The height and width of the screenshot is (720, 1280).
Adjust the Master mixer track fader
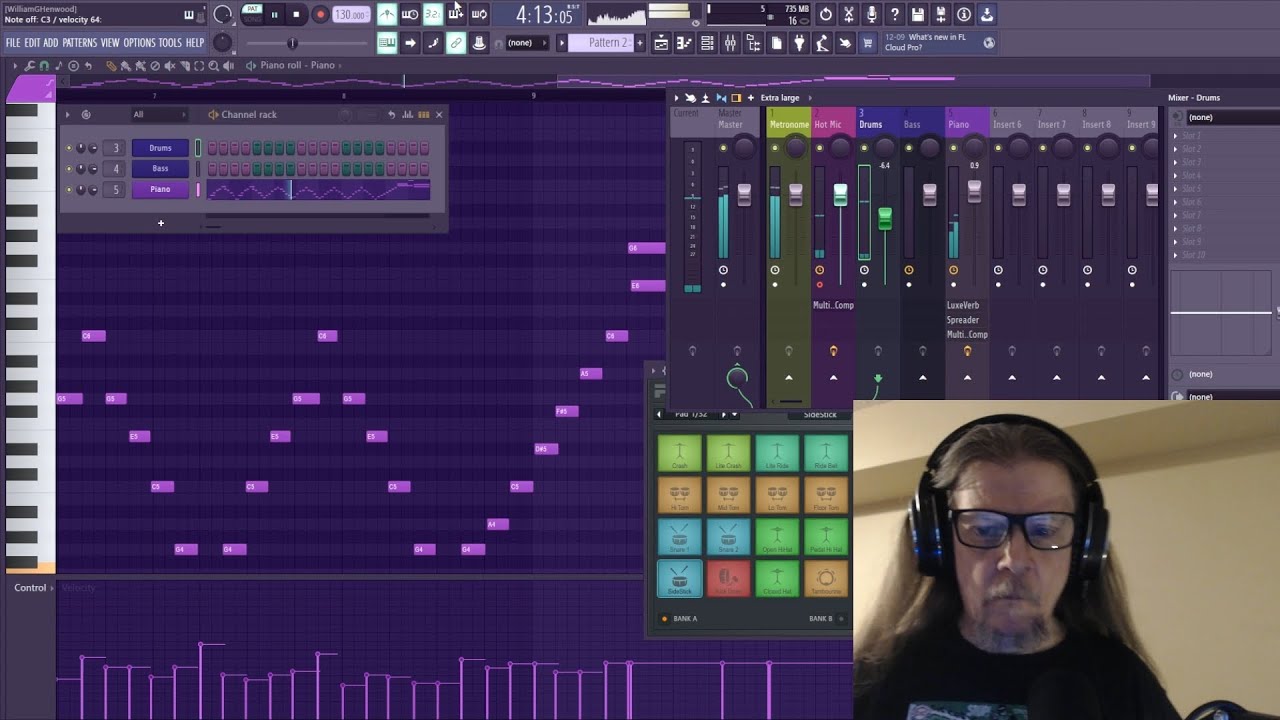pyautogui.click(x=744, y=195)
